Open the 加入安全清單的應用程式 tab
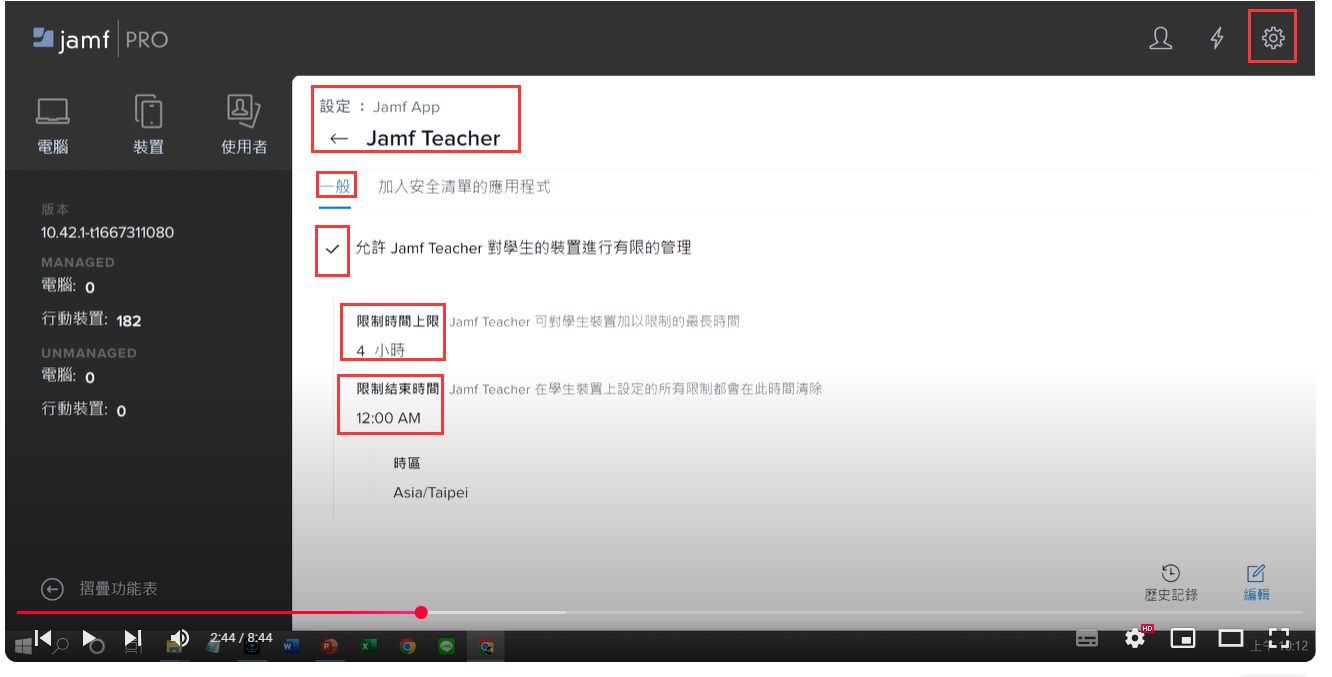Viewport: 1332px width, 677px height. tap(464, 187)
